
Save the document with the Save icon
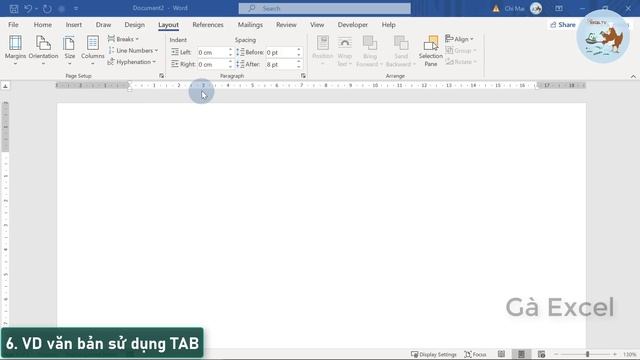pos(14,8)
